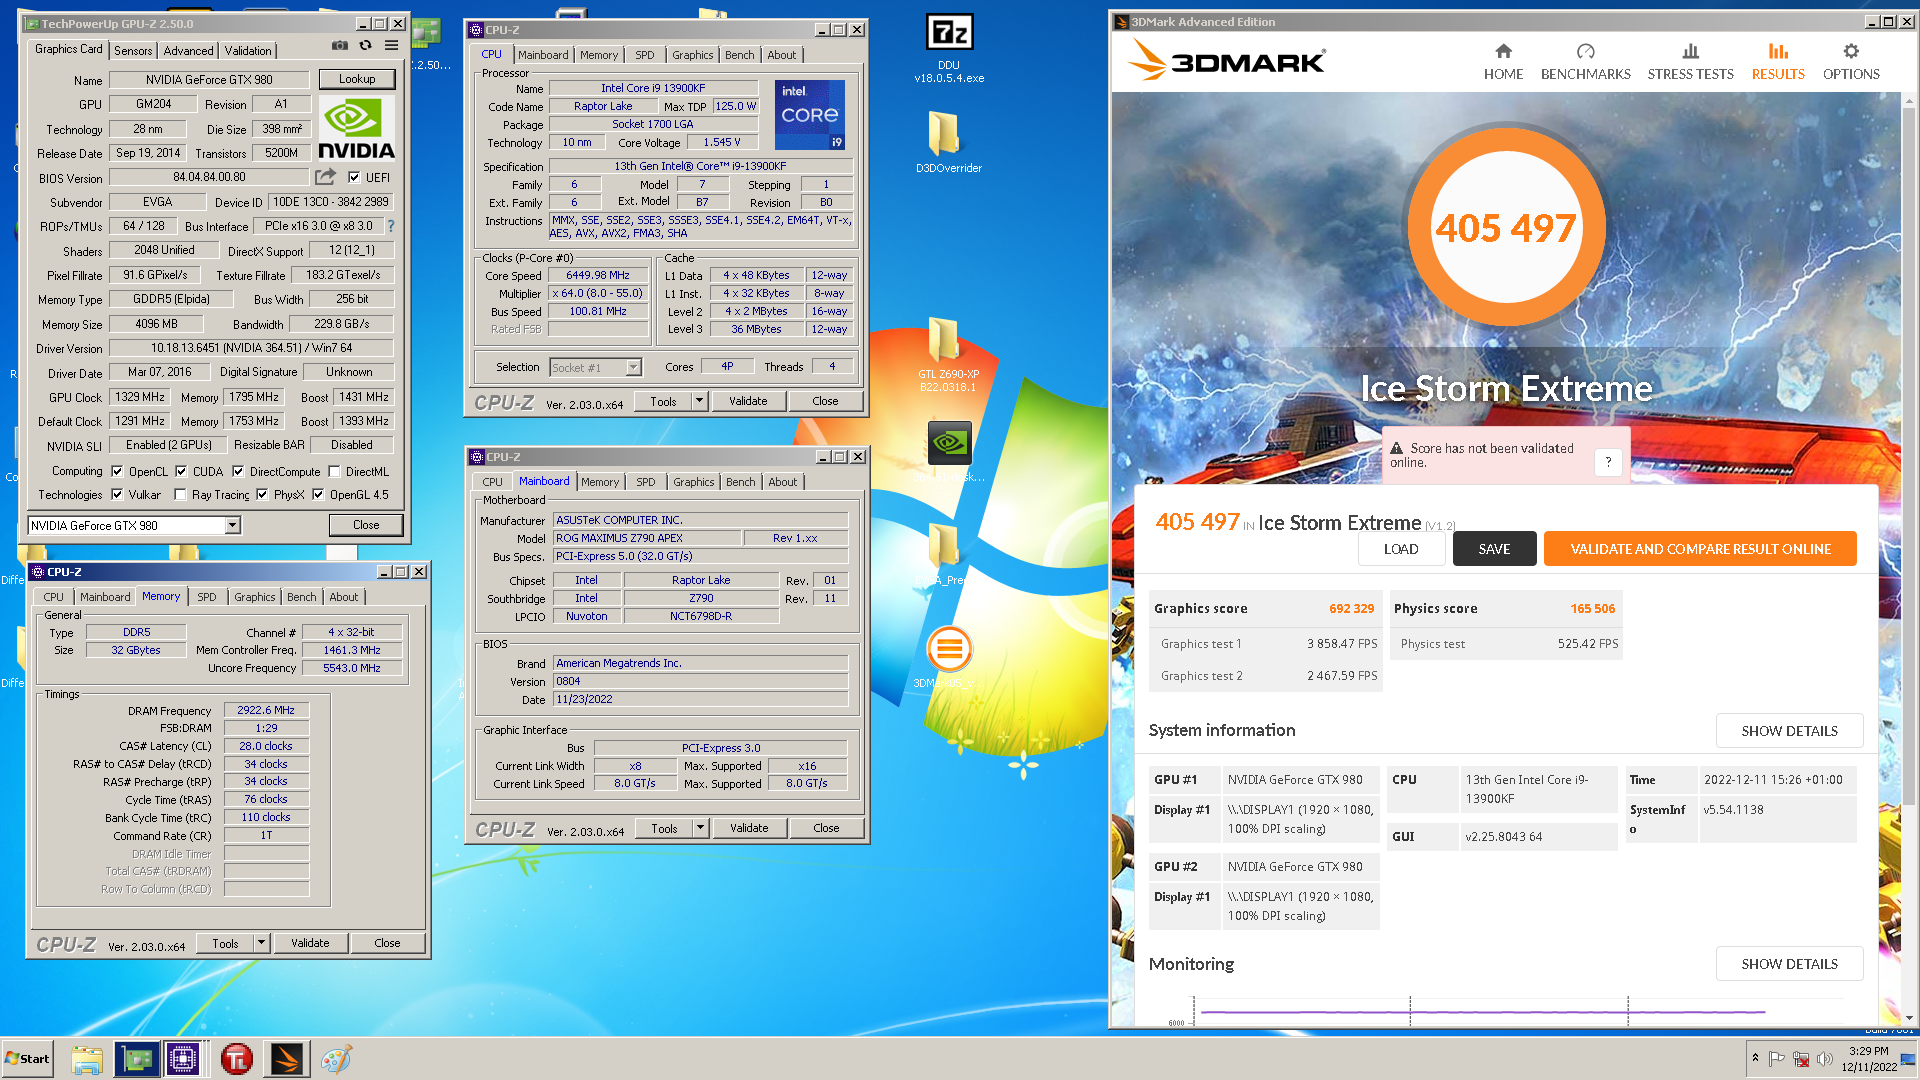Screen dimensions: 1920x1080
Task: Click the Windows Start button
Action: click(27, 1059)
